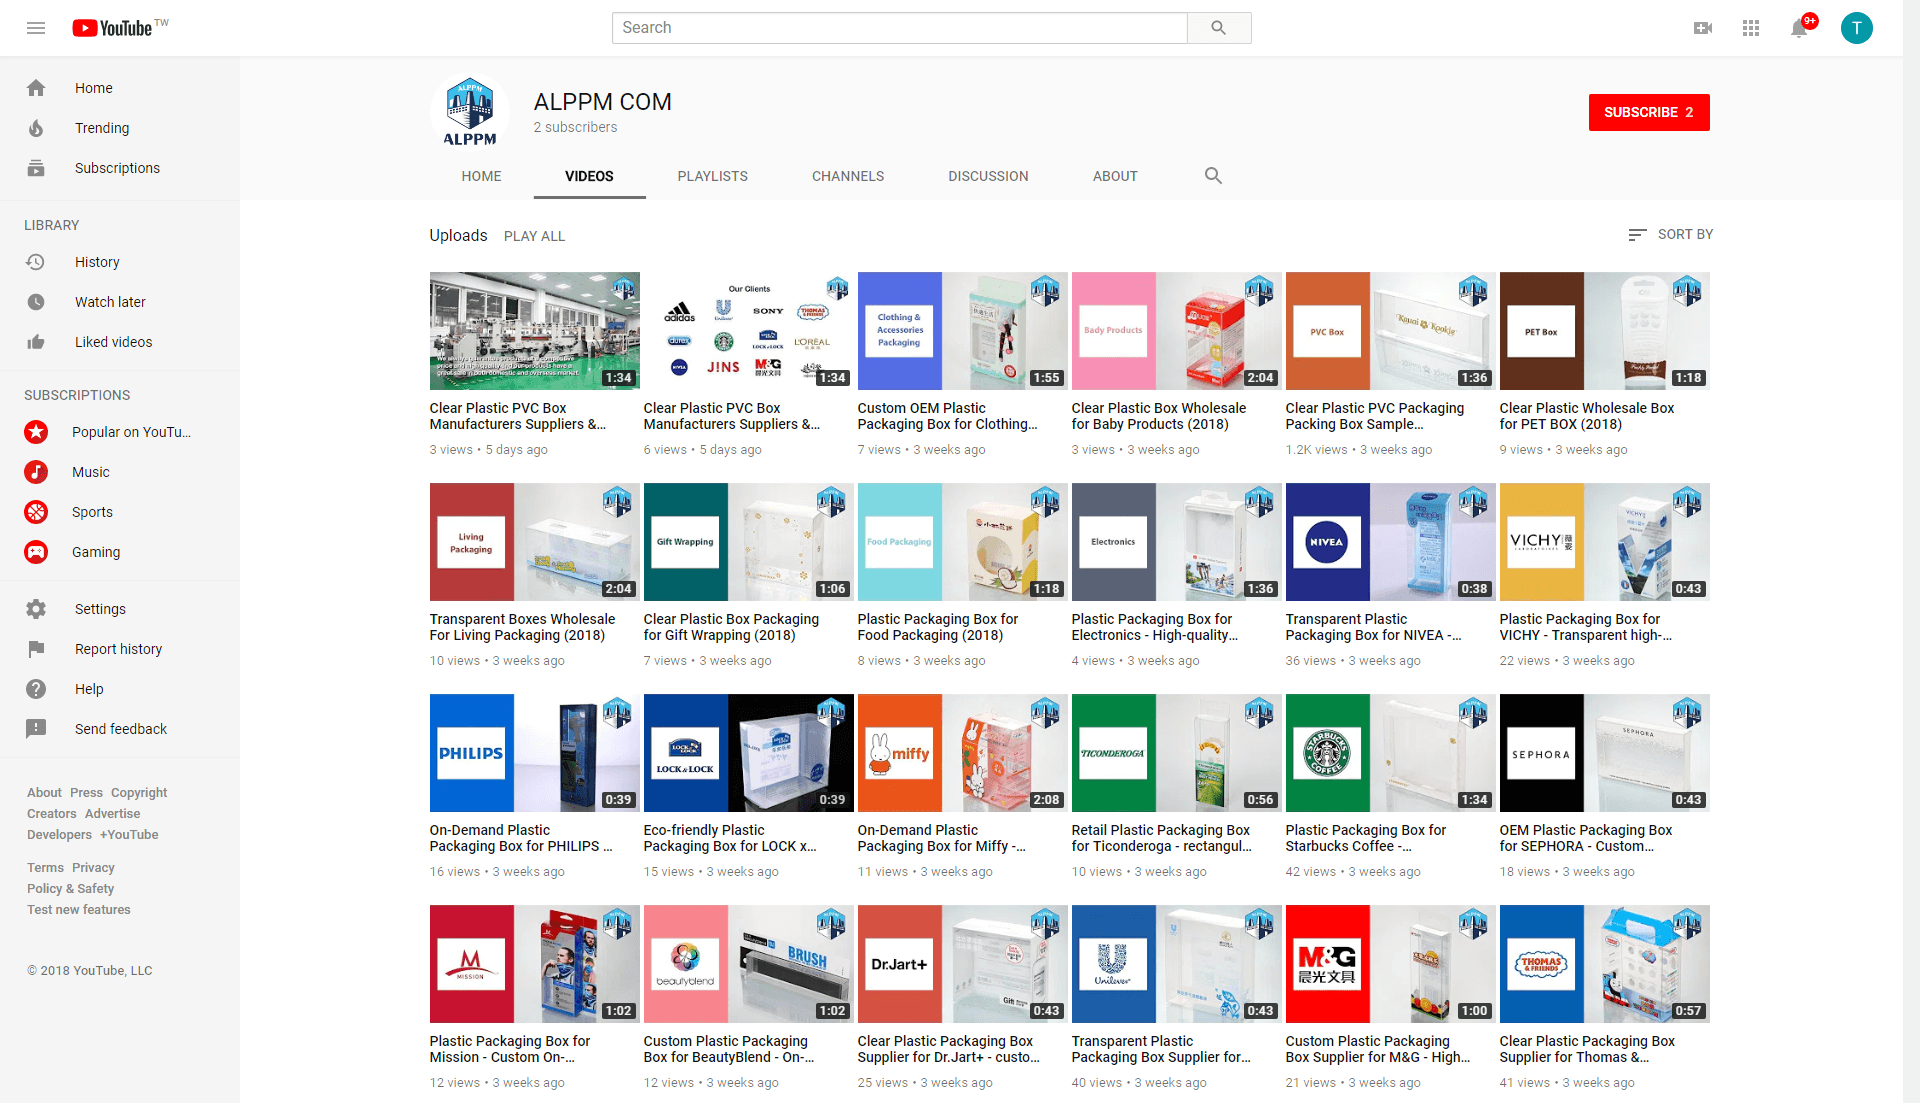The image size is (1920, 1103).
Task: Open the PVC Box video thumbnail
Action: pos(1390,331)
